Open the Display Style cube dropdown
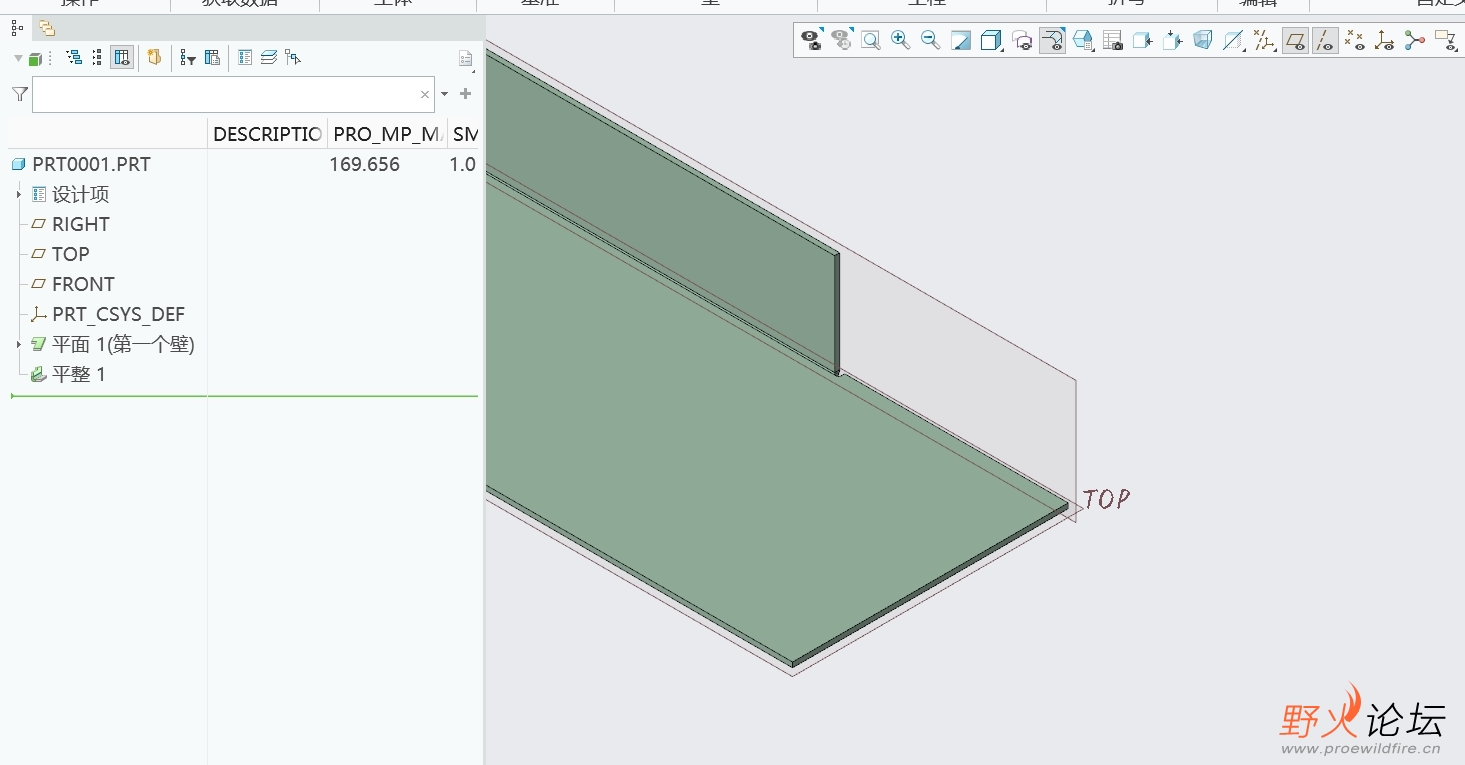 [991, 40]
